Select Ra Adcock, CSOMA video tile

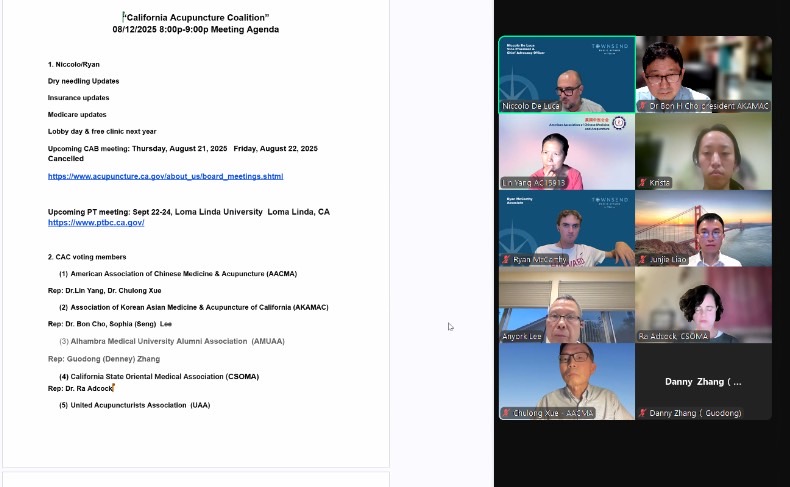coord(703,304)
